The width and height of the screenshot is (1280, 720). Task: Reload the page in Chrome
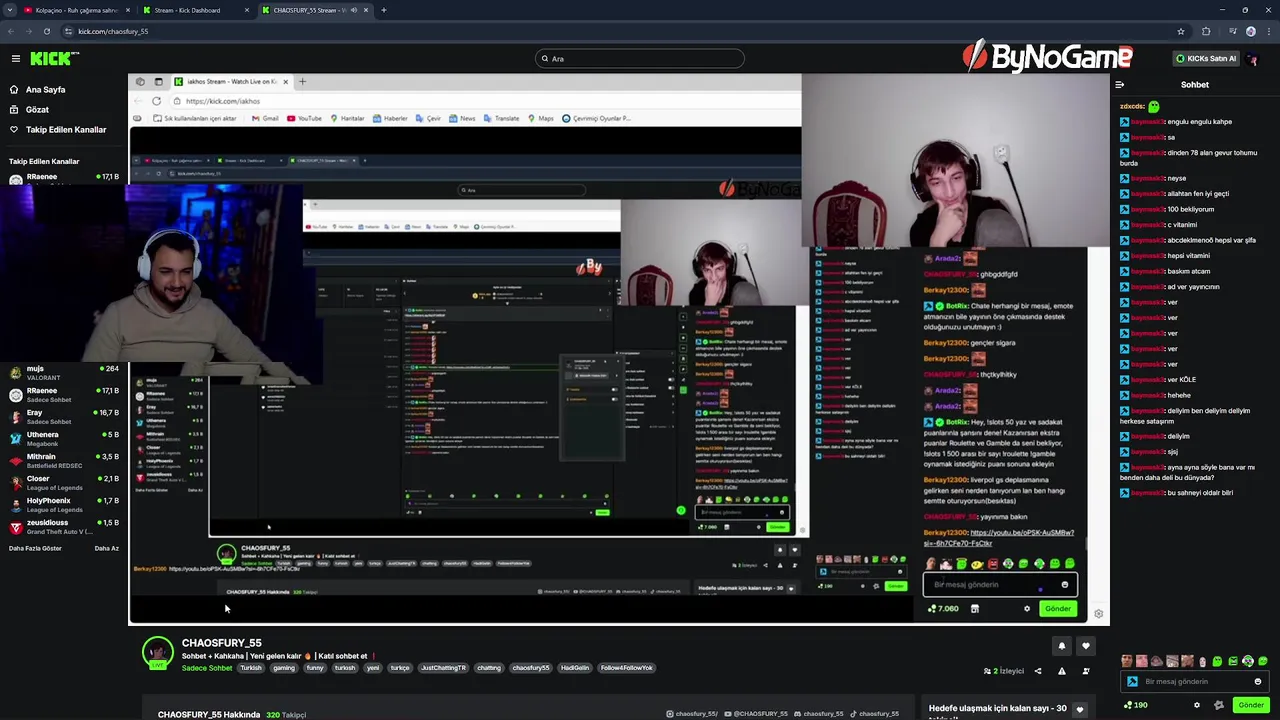pos(47,31)
